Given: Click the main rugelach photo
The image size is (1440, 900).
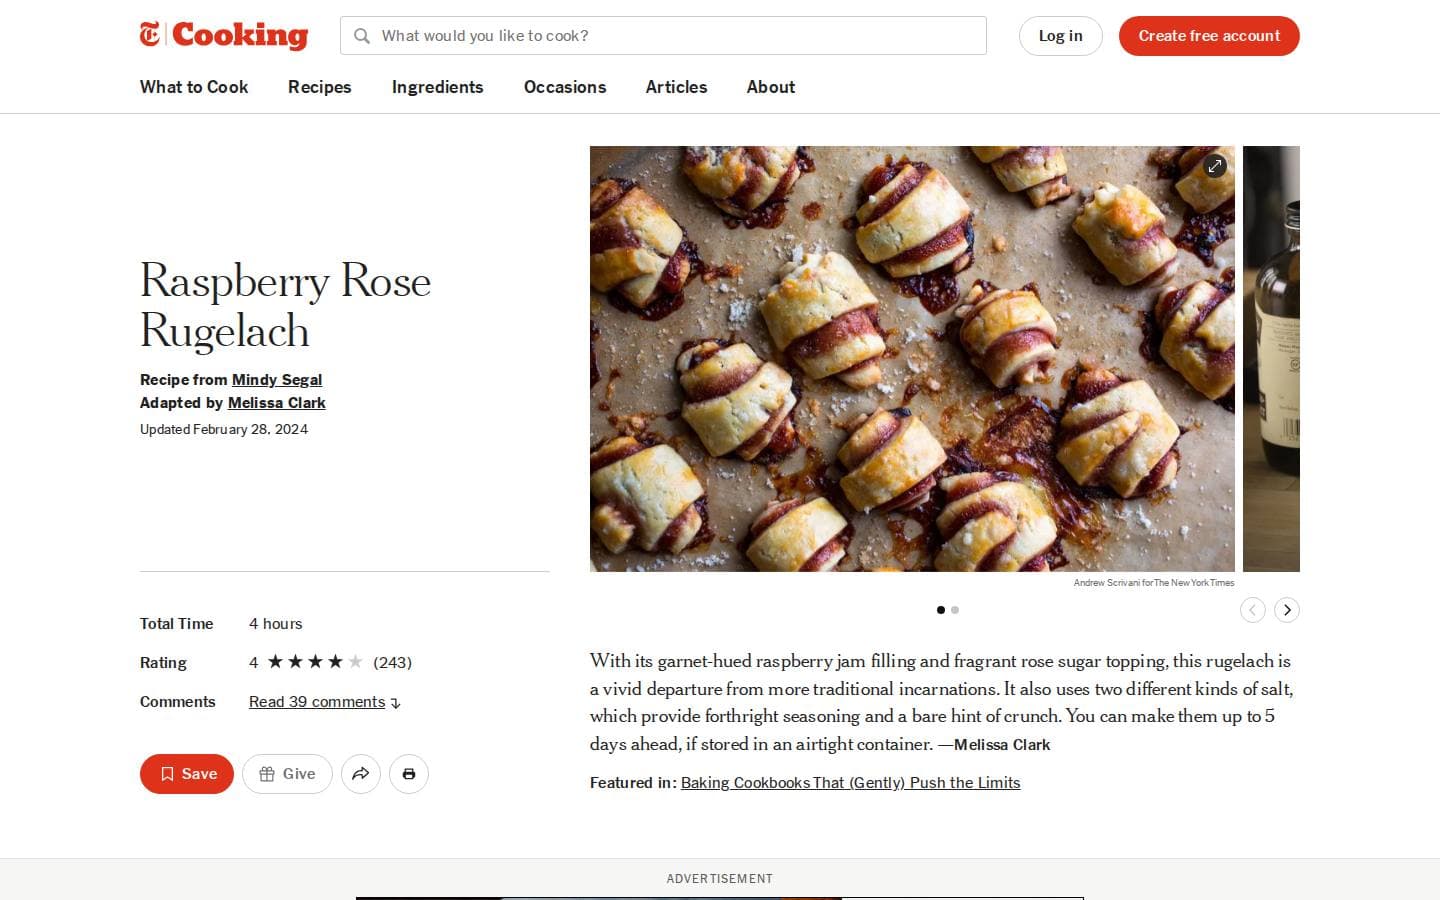Looking at the screenshot, I should (x=912, y=359).
